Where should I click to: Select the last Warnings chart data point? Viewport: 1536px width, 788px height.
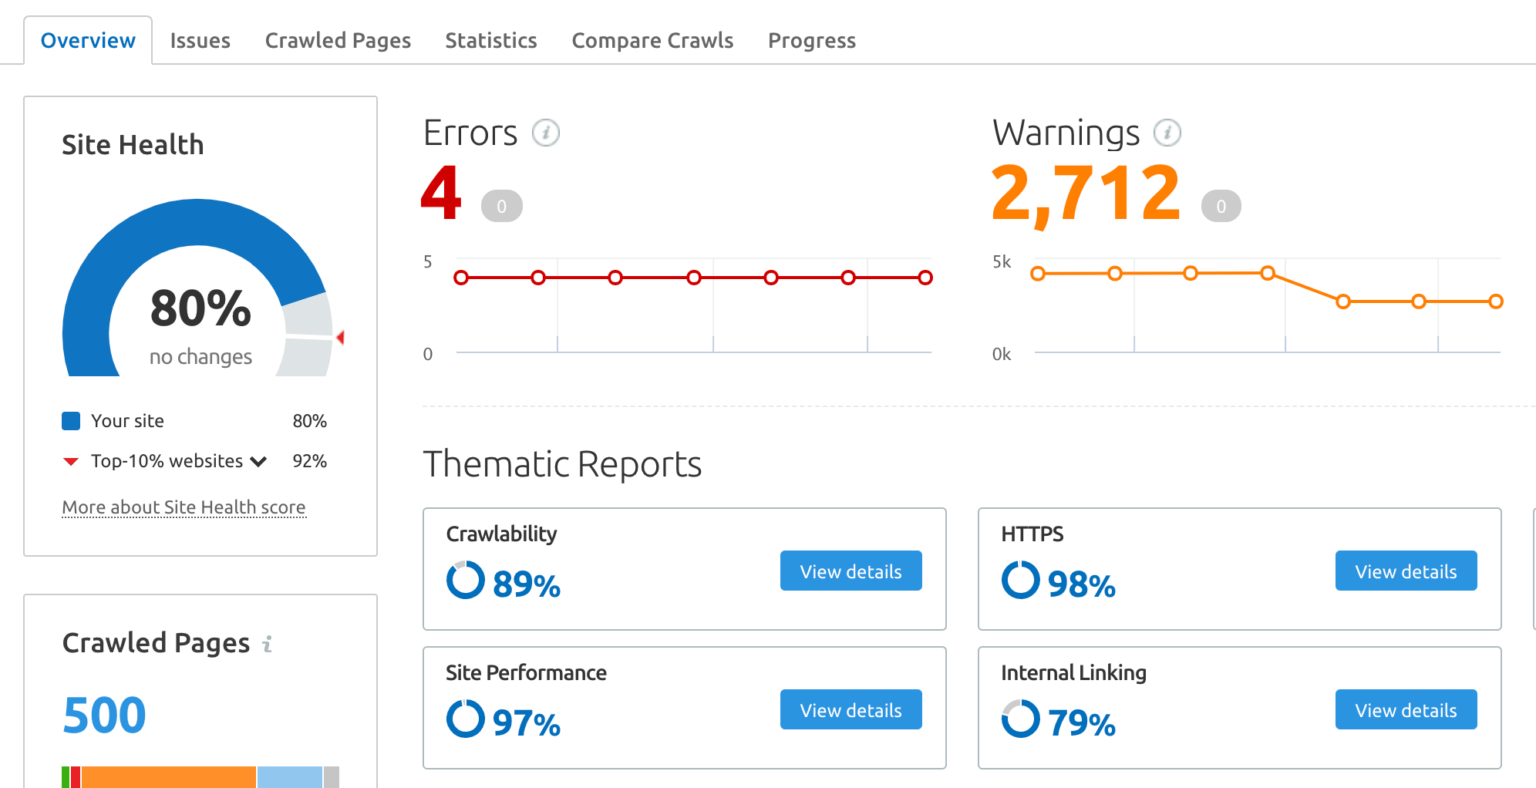(1495, 300)
